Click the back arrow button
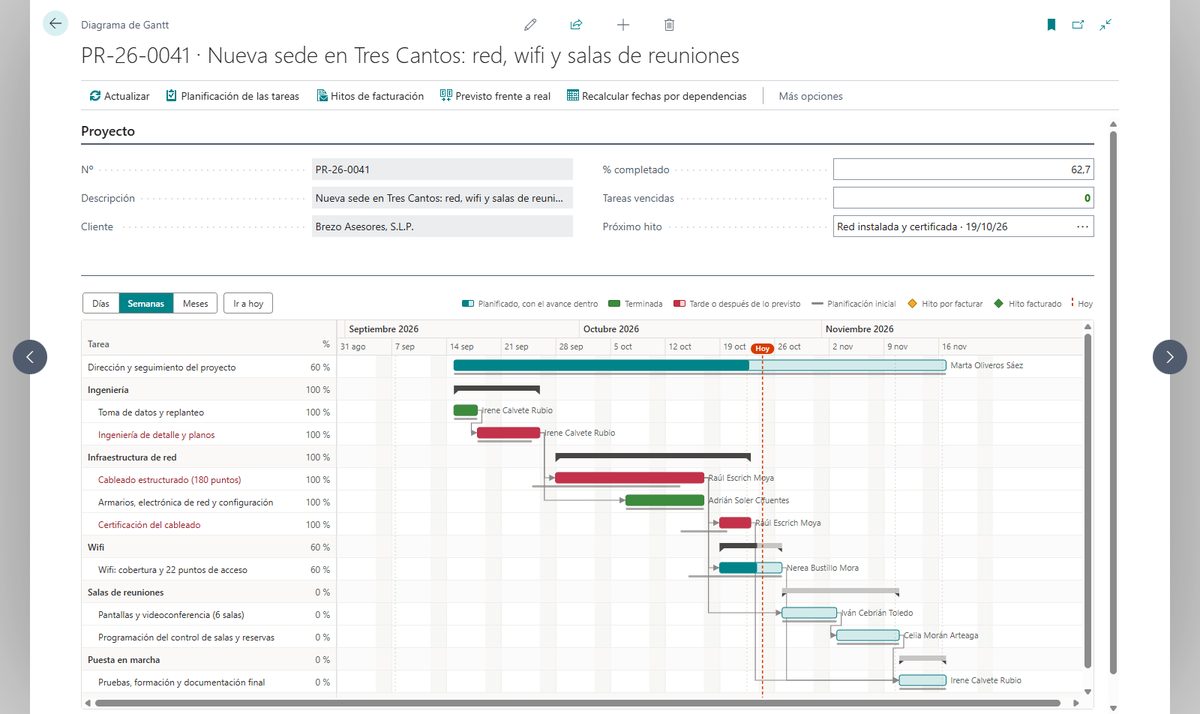1200x714 pixels. pyautogui.click(x=55, y=24)
